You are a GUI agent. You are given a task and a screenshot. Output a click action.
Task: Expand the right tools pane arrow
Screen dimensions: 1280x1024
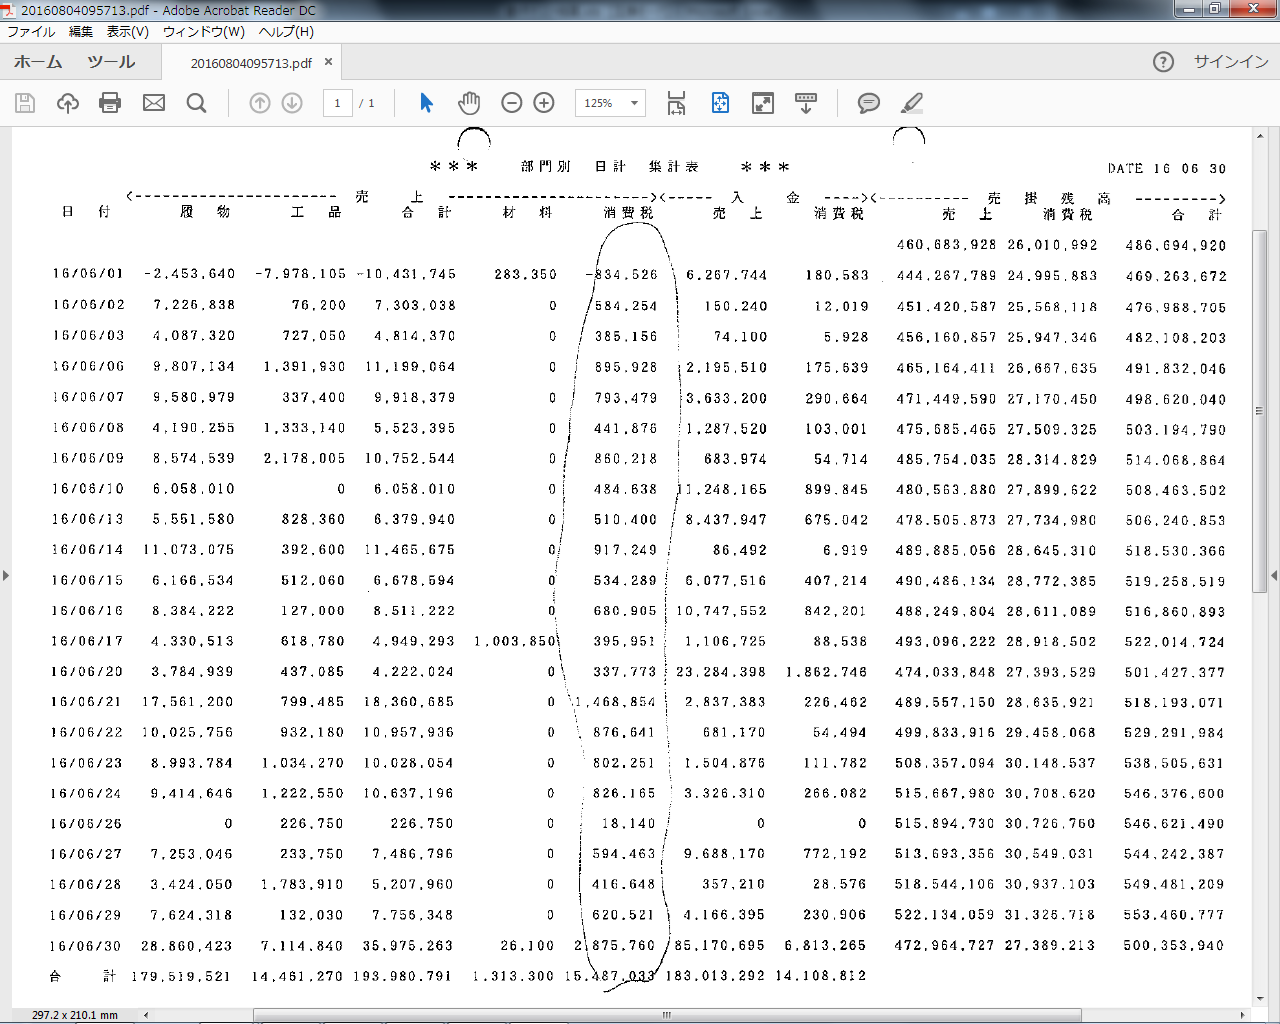1273,575
